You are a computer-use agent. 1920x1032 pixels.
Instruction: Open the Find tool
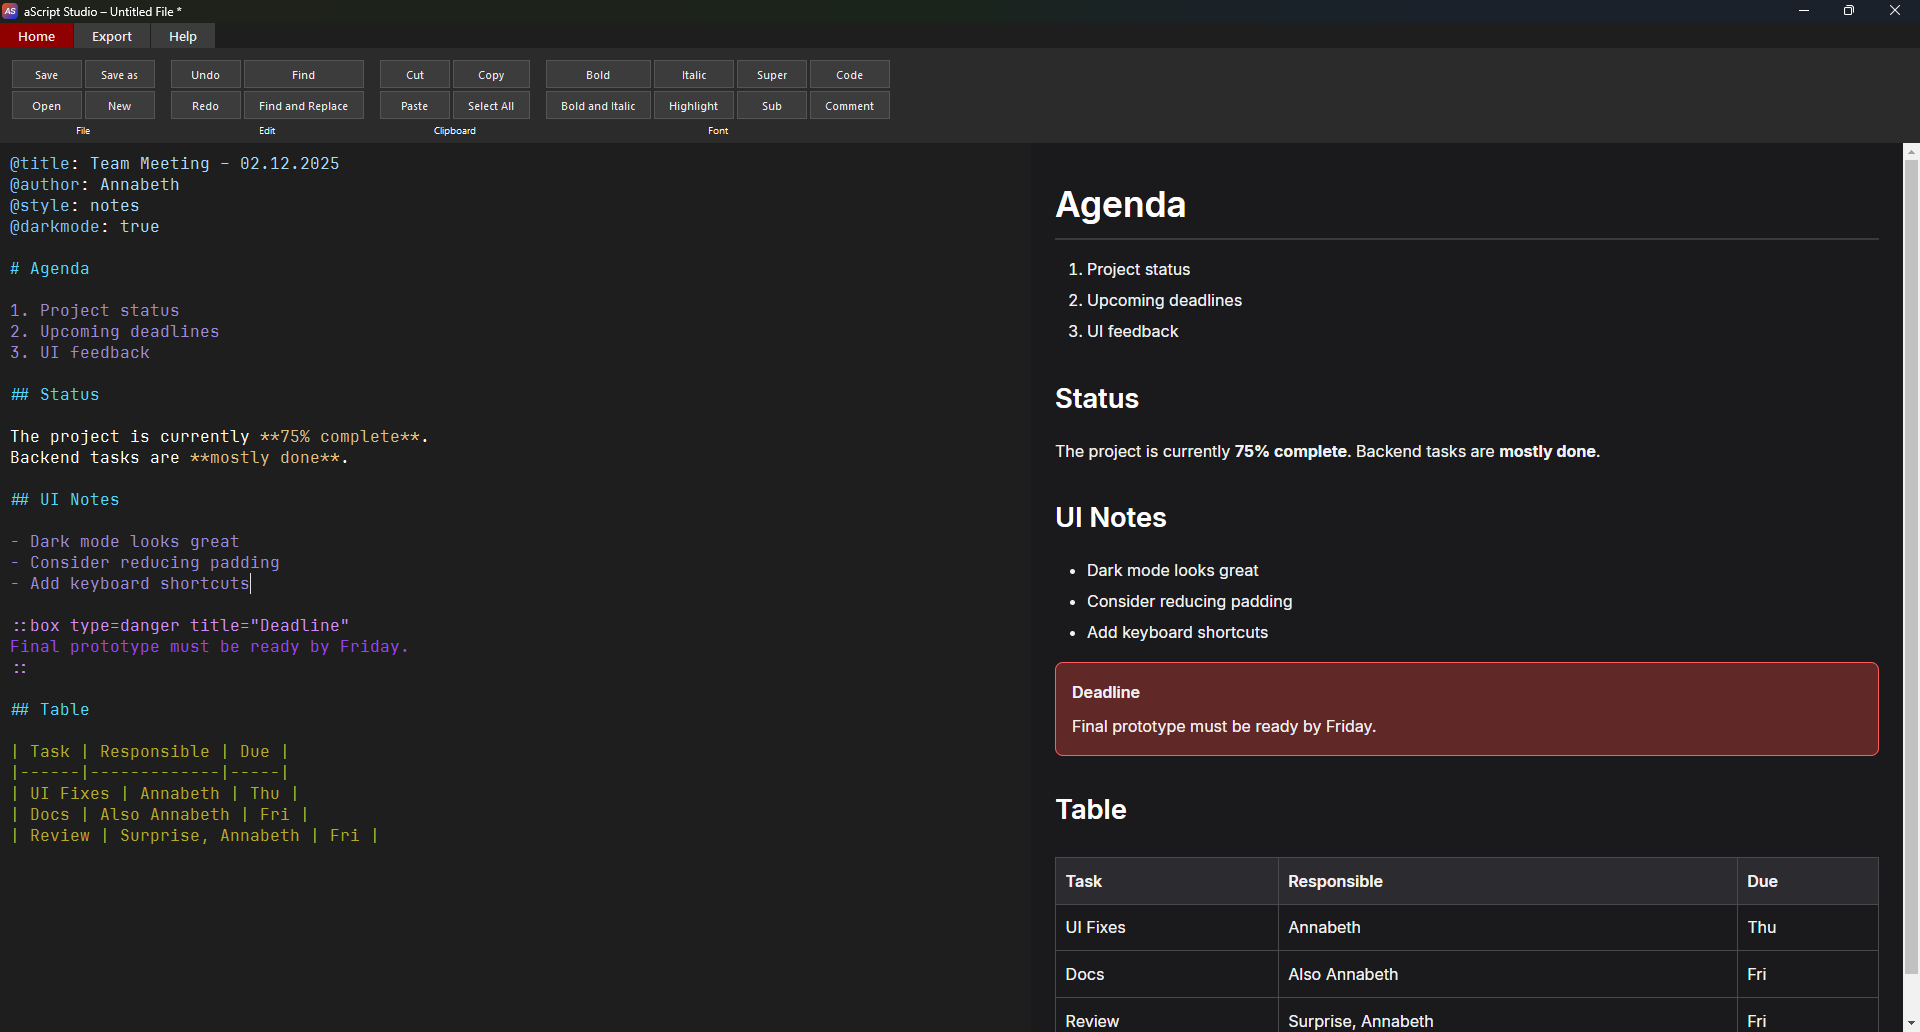[x=303, y=74]
